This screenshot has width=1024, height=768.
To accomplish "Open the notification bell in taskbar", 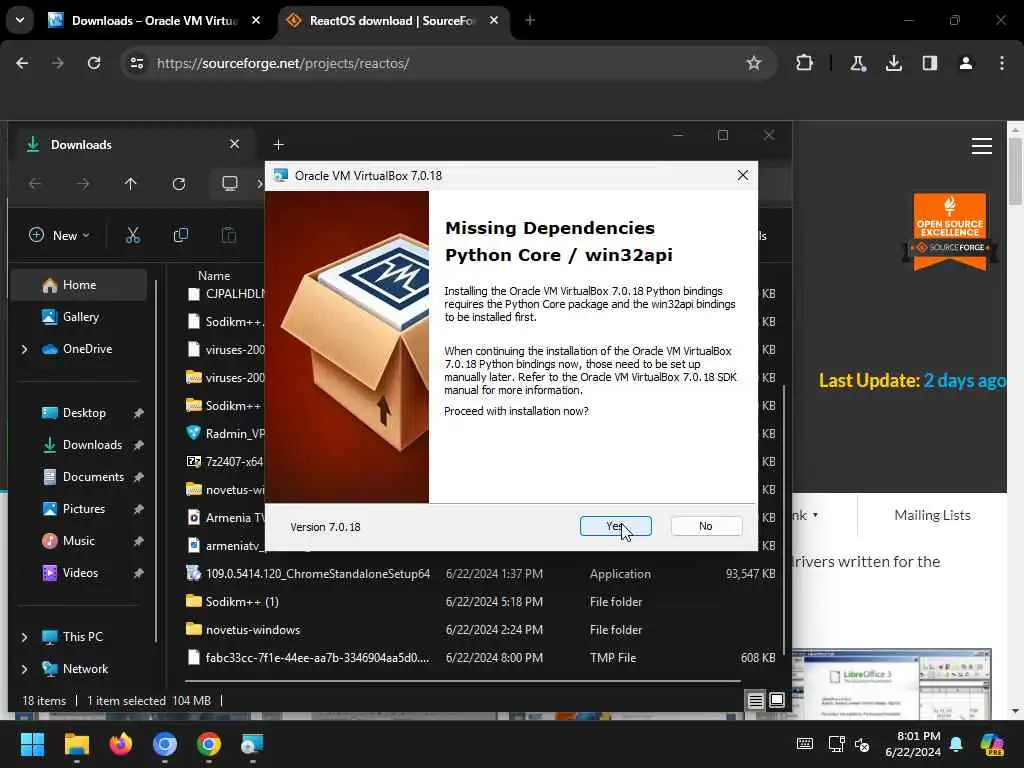I will click(x=956, y=744).
